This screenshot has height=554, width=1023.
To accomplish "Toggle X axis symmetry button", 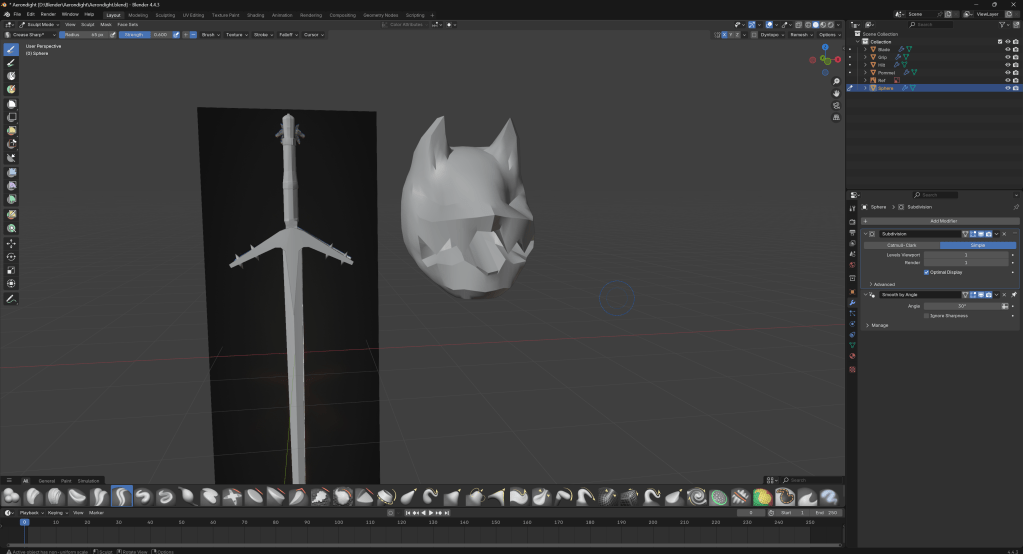I will point(724,34).
